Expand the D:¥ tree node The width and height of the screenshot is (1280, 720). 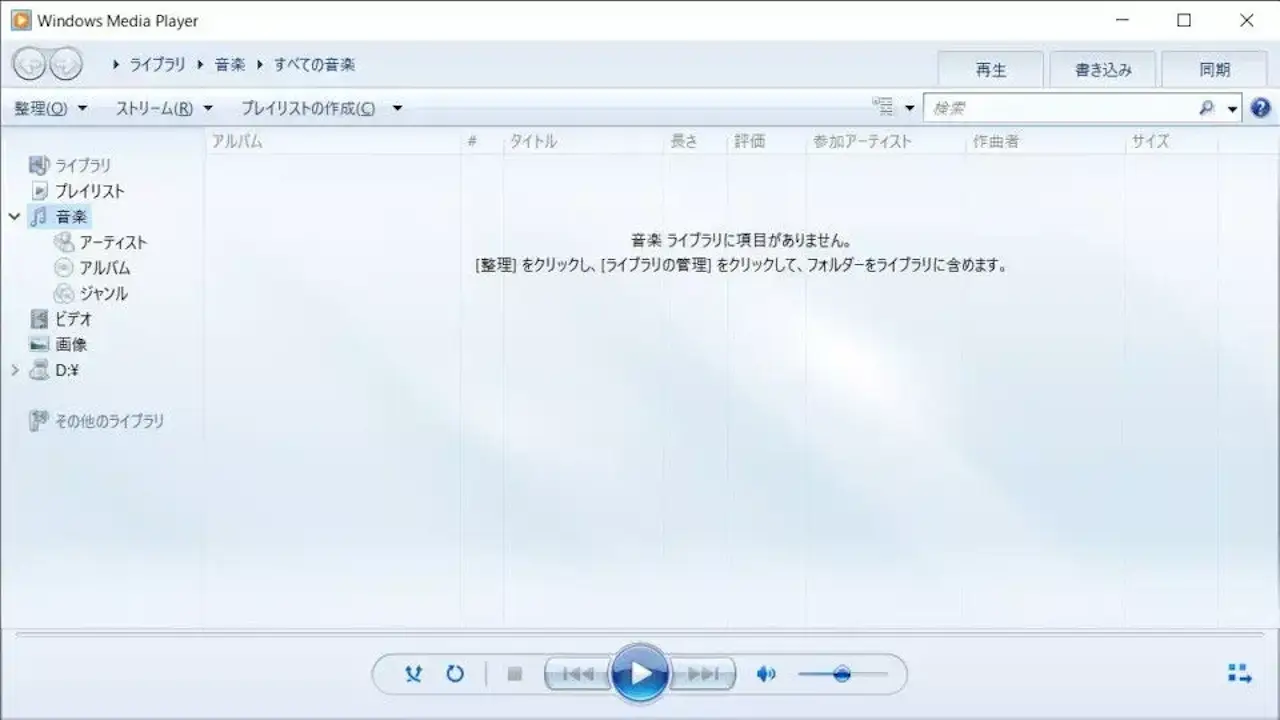pyautogui.click(x=15, y=370)
